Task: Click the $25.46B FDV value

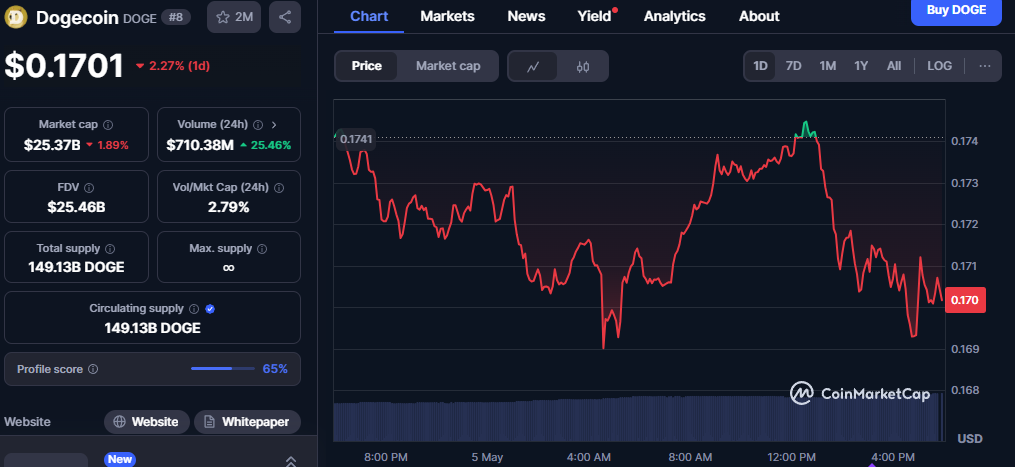Action: pos(76,208)
